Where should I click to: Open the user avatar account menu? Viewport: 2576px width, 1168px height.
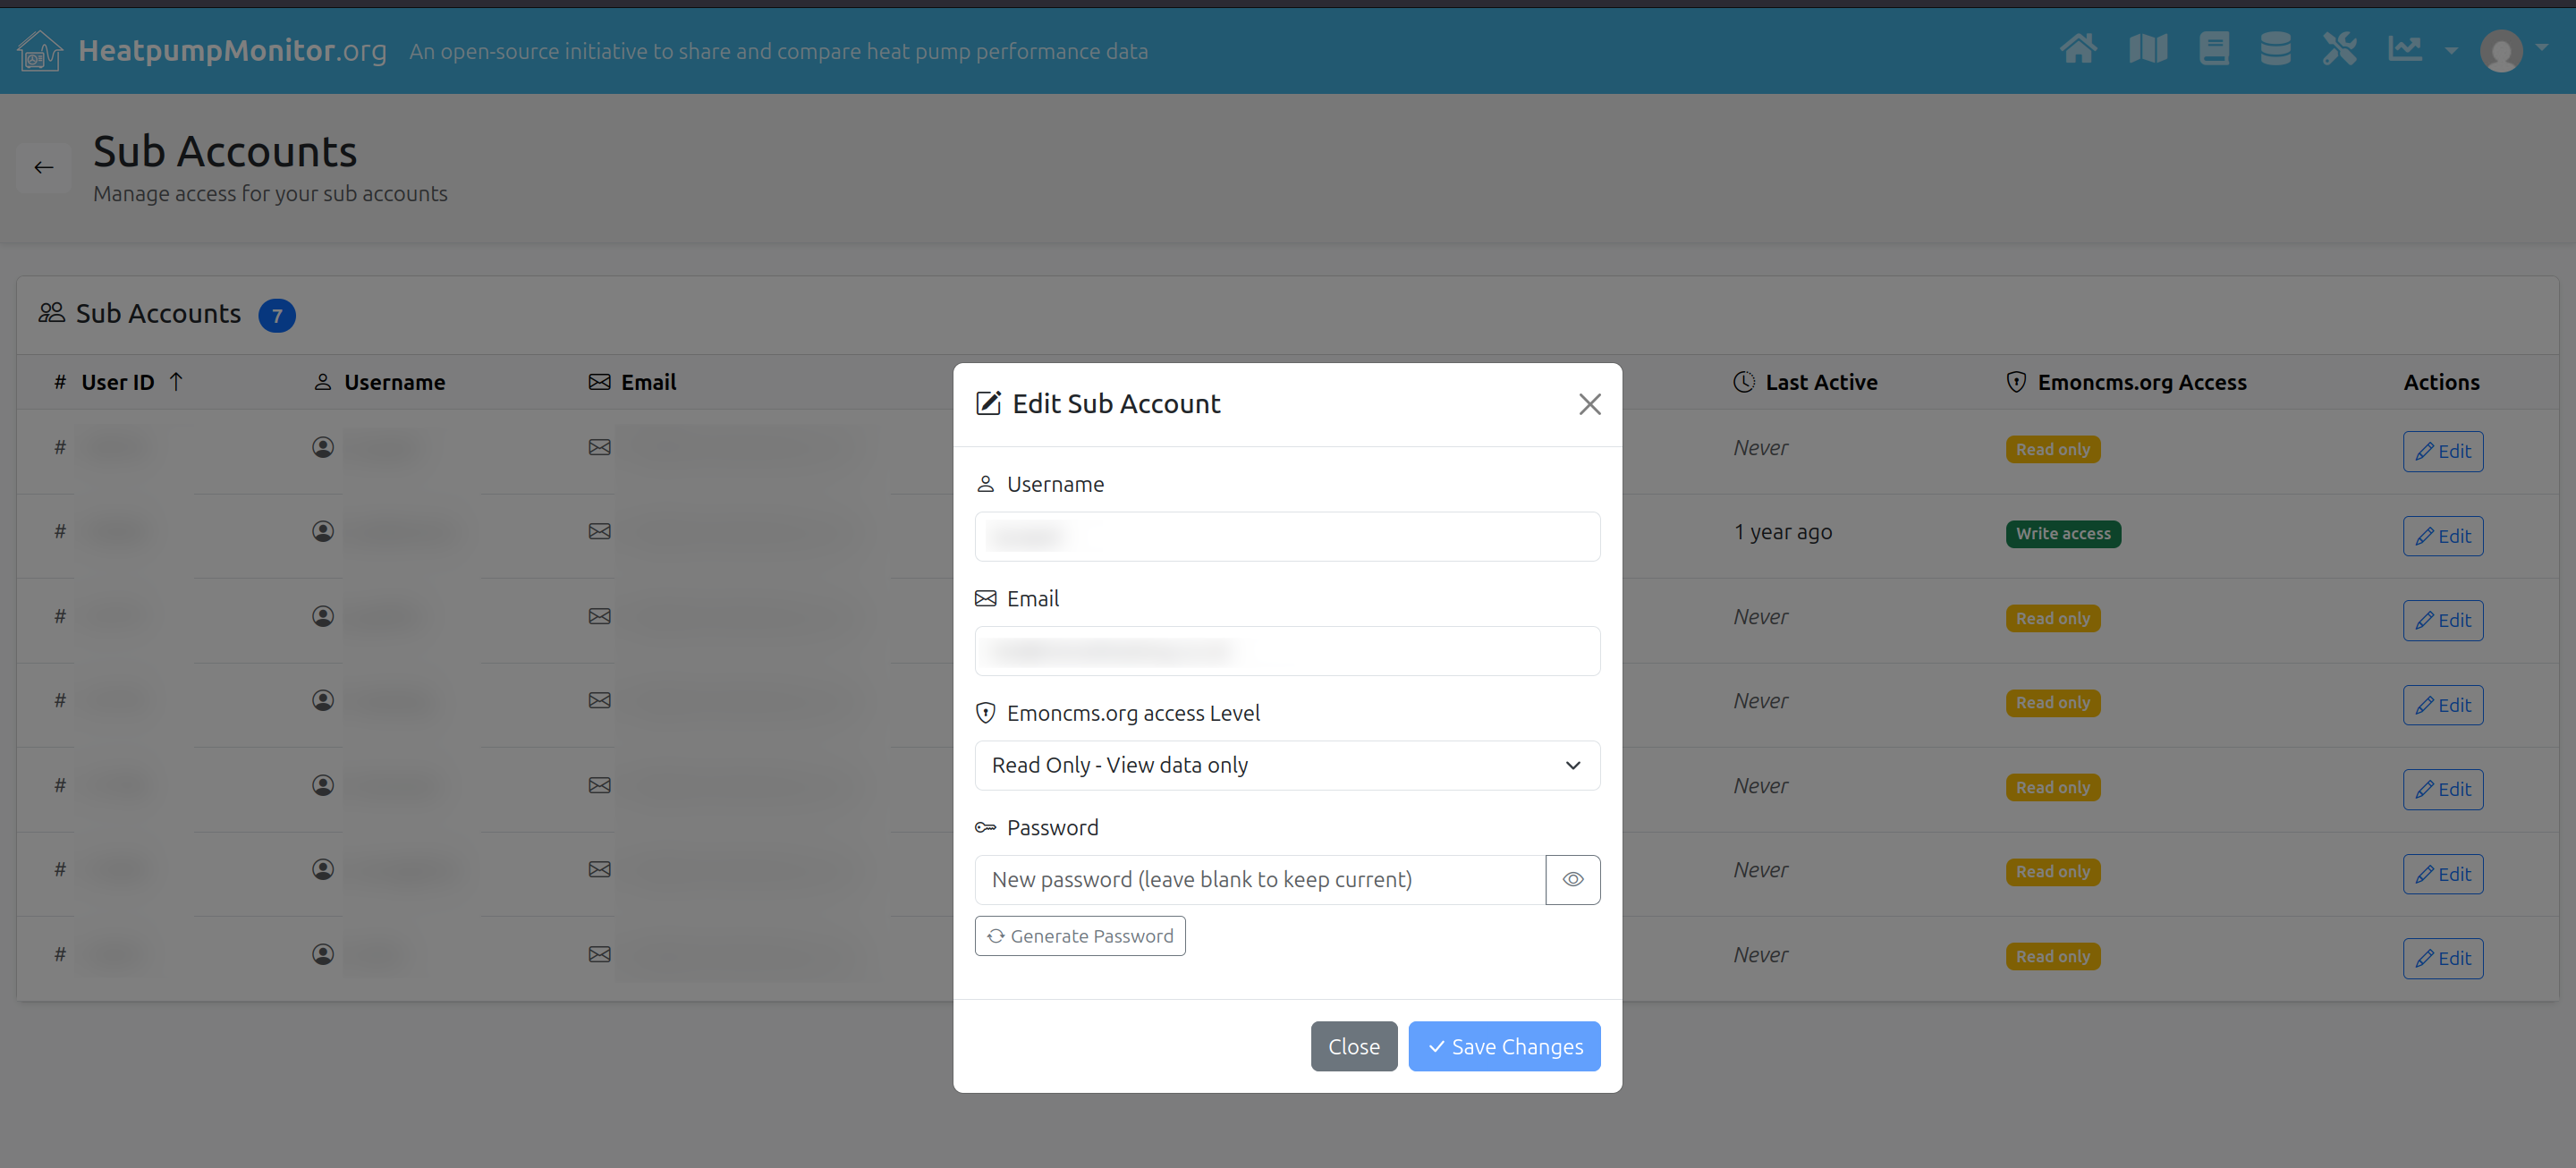coord(2502,50)
